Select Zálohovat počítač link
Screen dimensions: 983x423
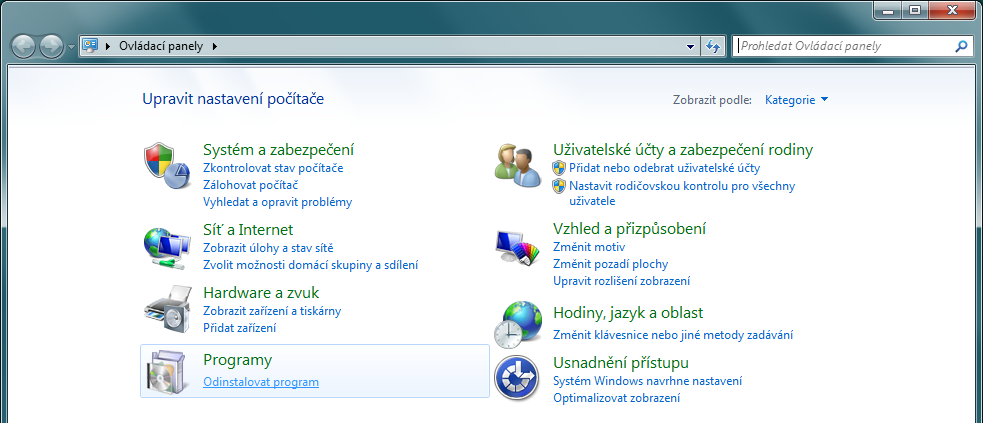point(250,185)
